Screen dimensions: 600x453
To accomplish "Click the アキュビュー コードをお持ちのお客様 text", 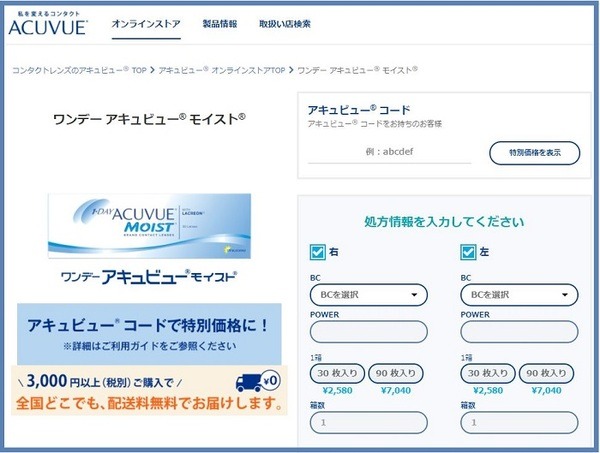I will click(375, 124).
